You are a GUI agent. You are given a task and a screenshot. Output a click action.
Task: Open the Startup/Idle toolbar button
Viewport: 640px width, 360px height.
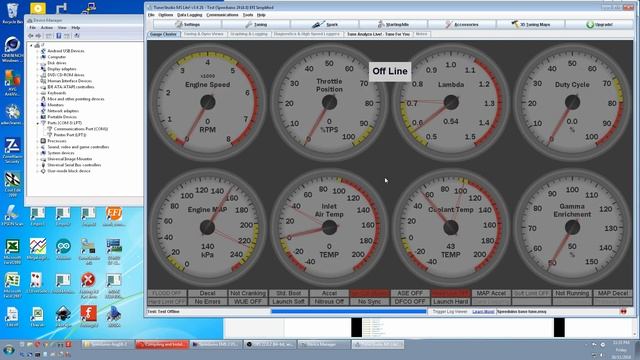[393, 24]
